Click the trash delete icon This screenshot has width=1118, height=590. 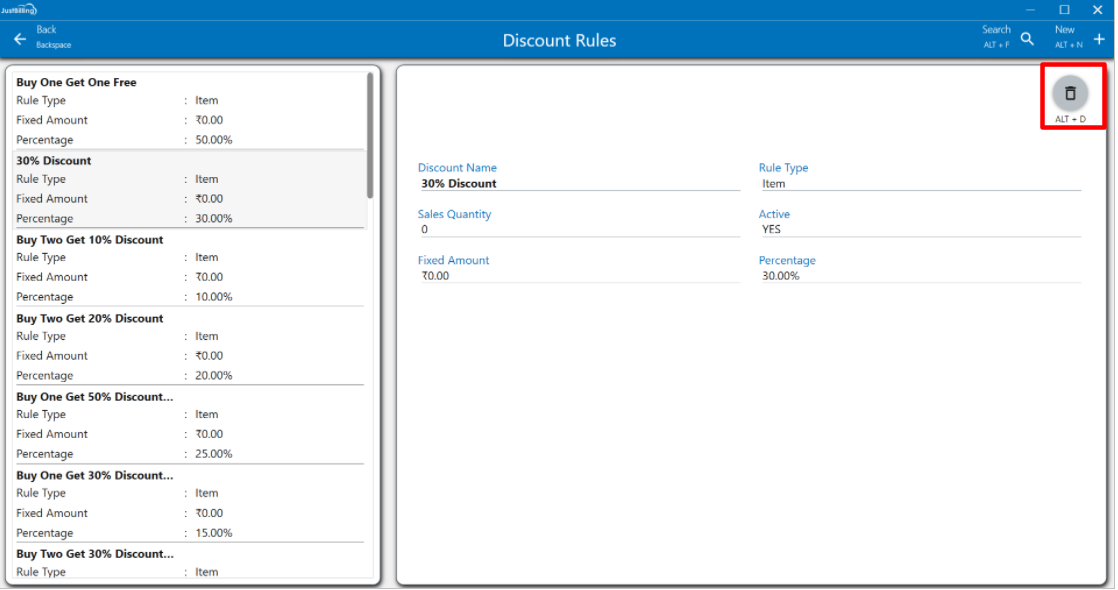pyautogui.click(x=1069, y=94)
